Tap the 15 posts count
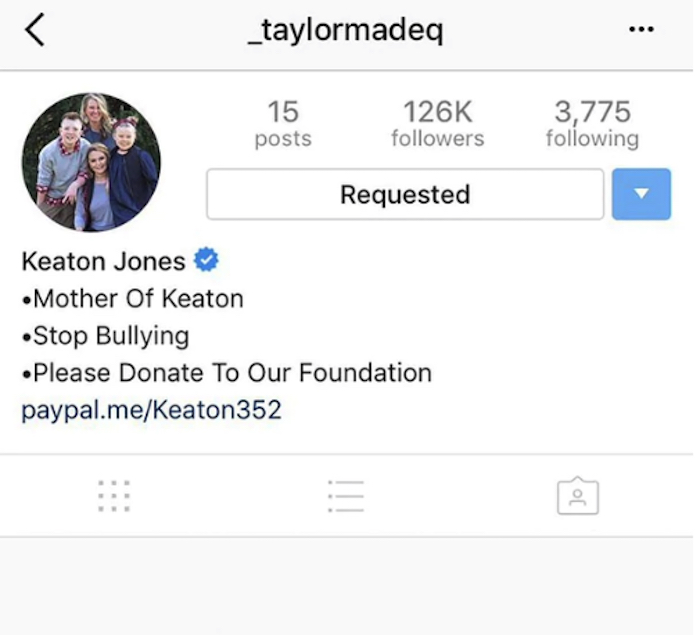The image size is (700, 635). click(283, 123)
